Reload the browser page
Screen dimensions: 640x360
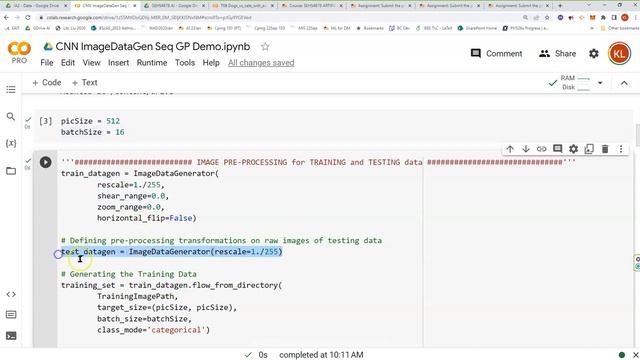pos(28,18)
